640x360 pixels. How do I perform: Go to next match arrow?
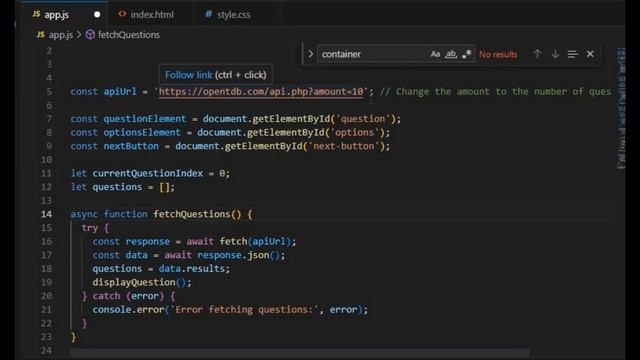pos(555,54)
